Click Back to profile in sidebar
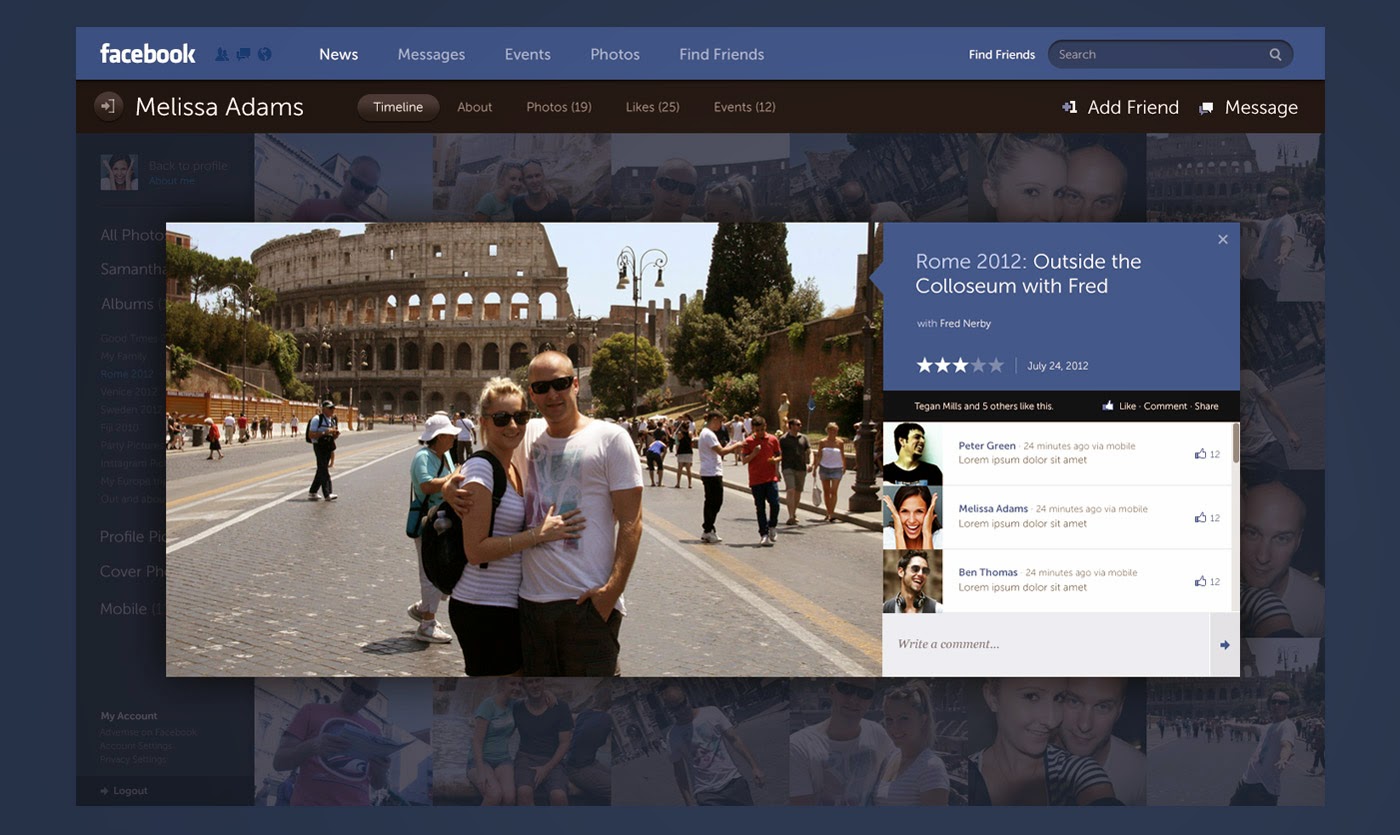The height and width of the screenshot is (835, 1400). click(x=188, y=166)
